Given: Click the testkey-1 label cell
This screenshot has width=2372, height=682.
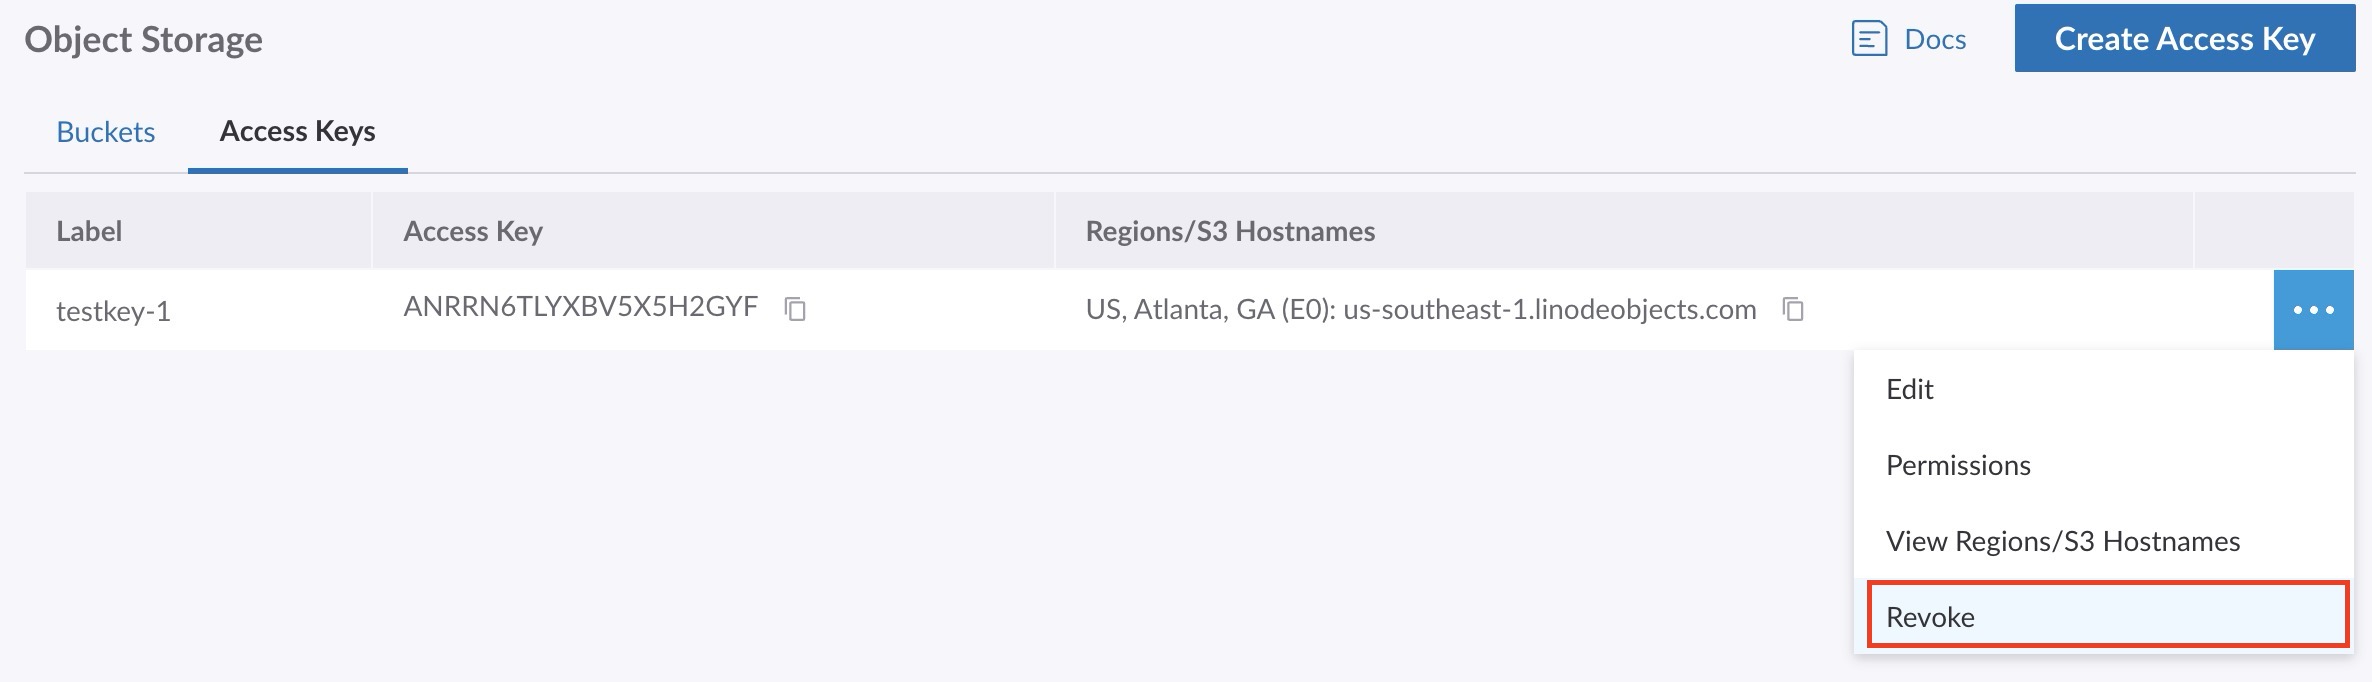Looking at the screenshot, I should [113, 311].
